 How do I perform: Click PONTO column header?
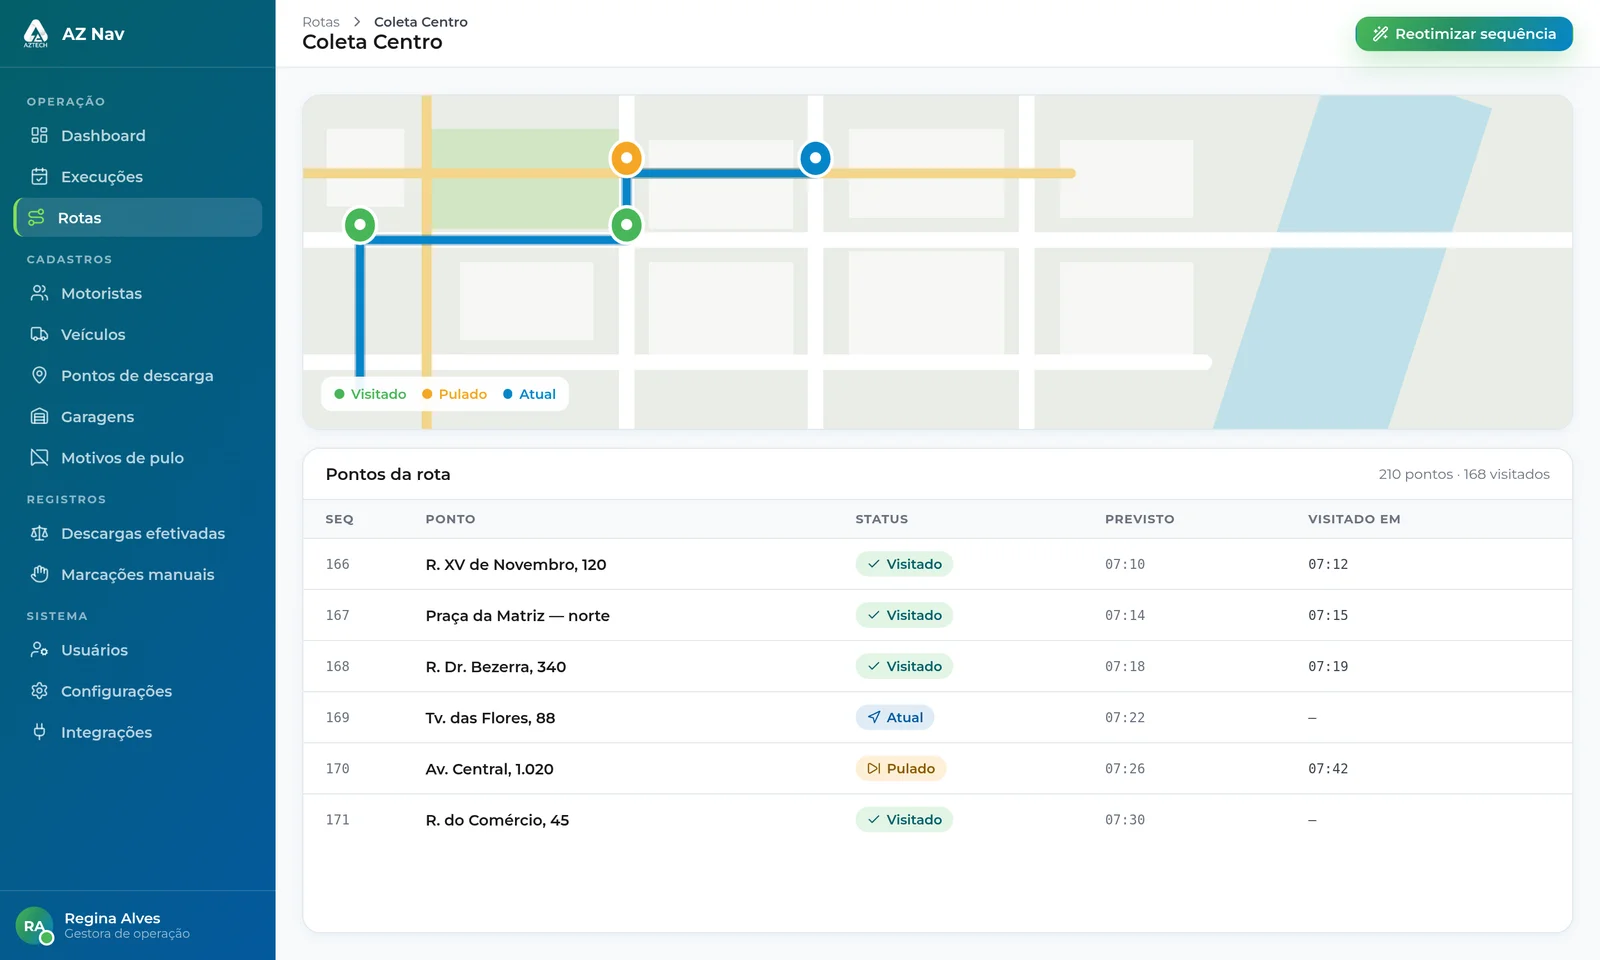pos(450,519)
